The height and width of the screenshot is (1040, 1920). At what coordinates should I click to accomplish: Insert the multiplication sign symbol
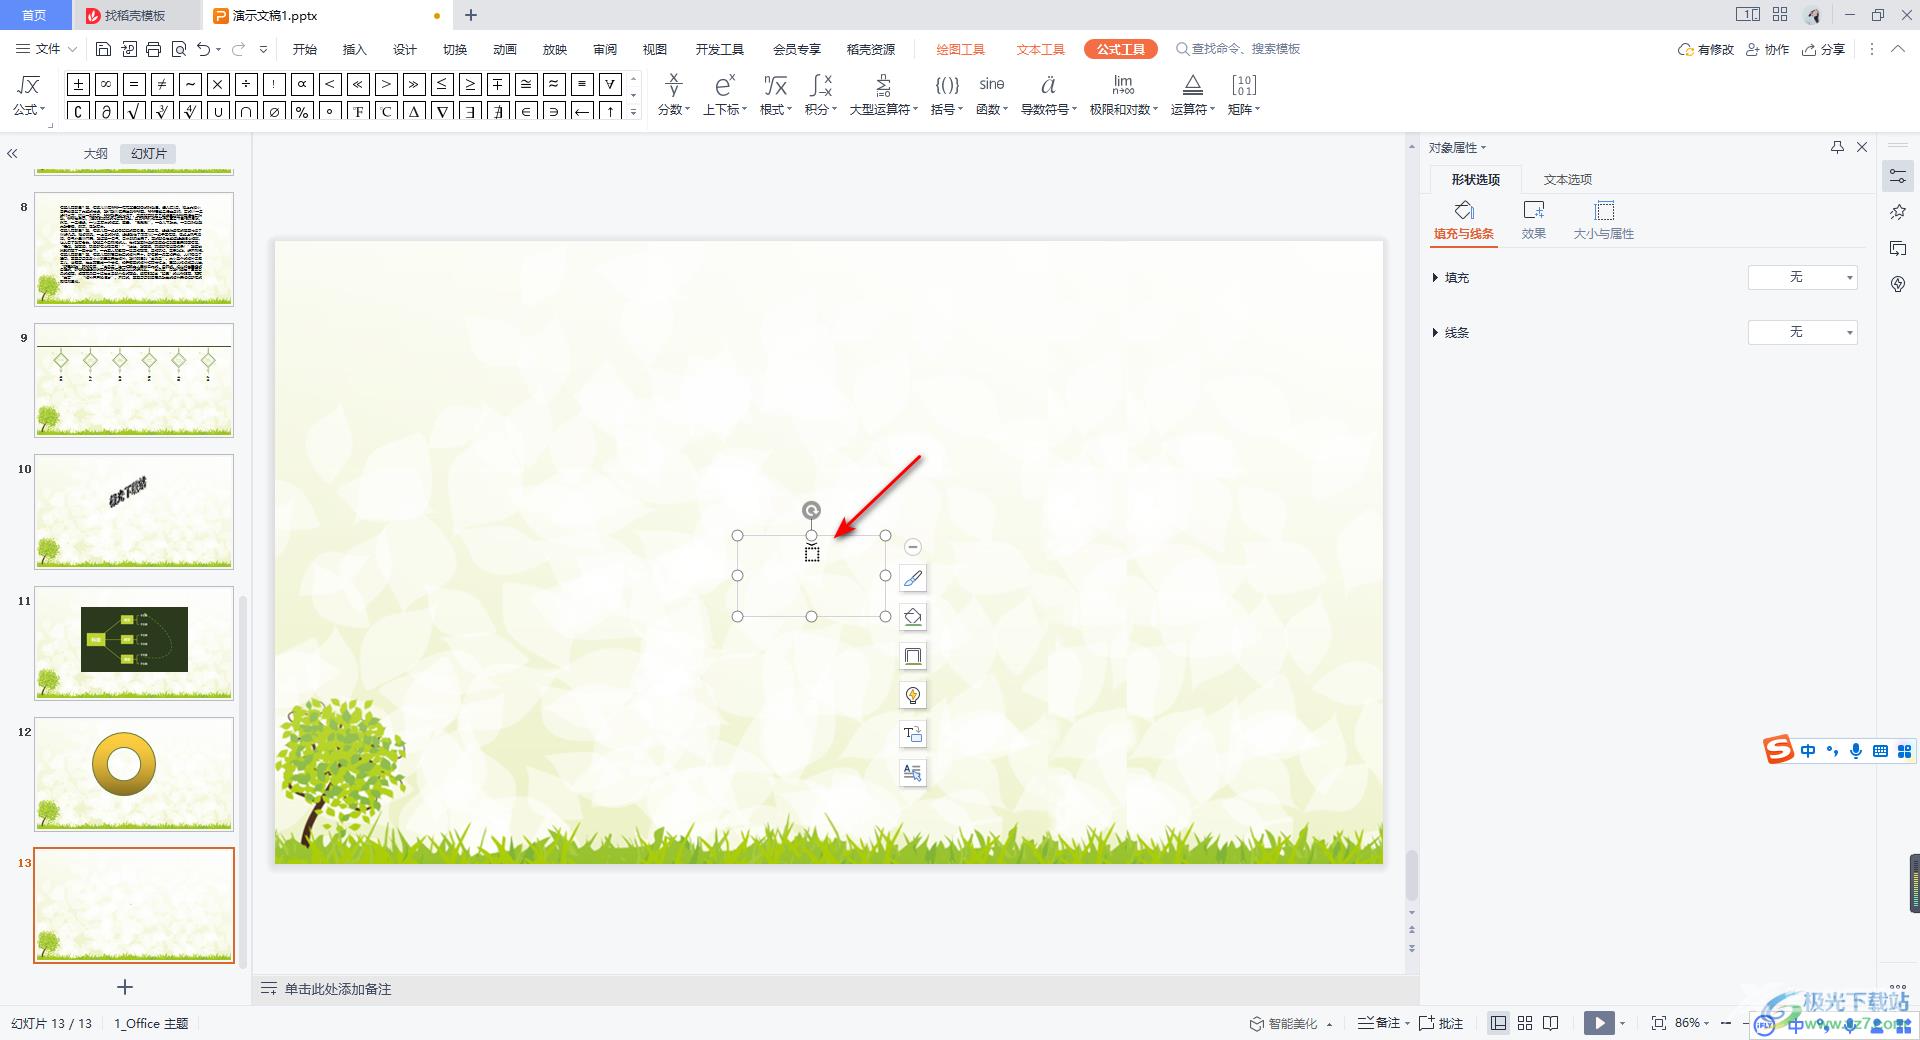pos(218,84)
